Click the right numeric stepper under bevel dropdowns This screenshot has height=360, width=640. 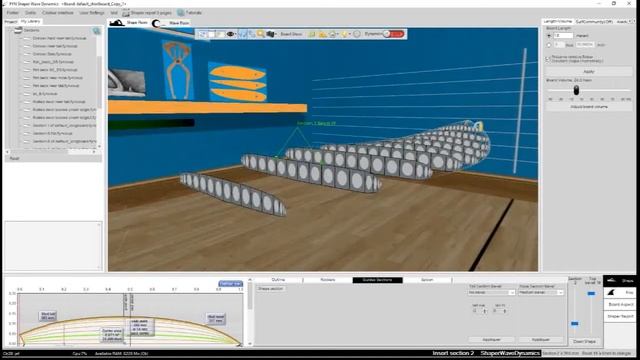tap(500, 311)
